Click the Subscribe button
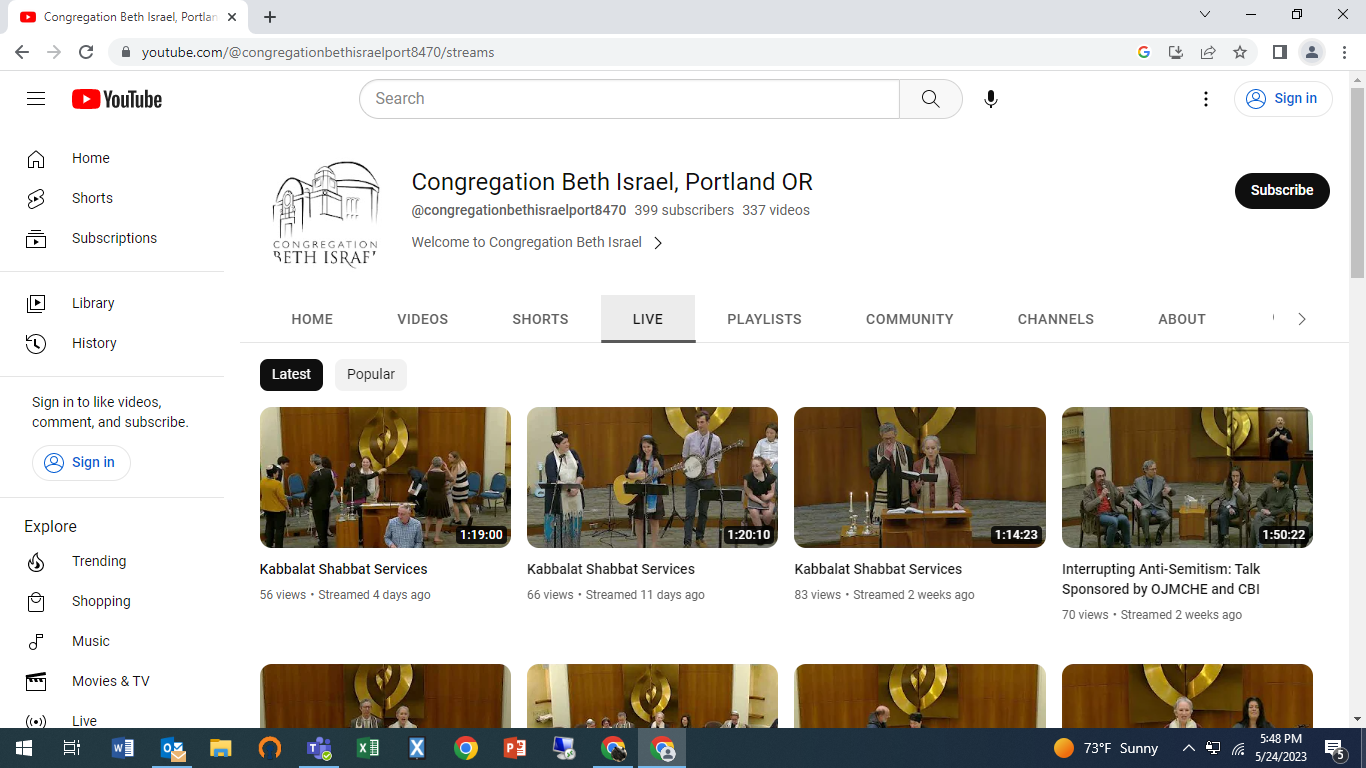The image size is (1366, 768). pos(1282,190)
